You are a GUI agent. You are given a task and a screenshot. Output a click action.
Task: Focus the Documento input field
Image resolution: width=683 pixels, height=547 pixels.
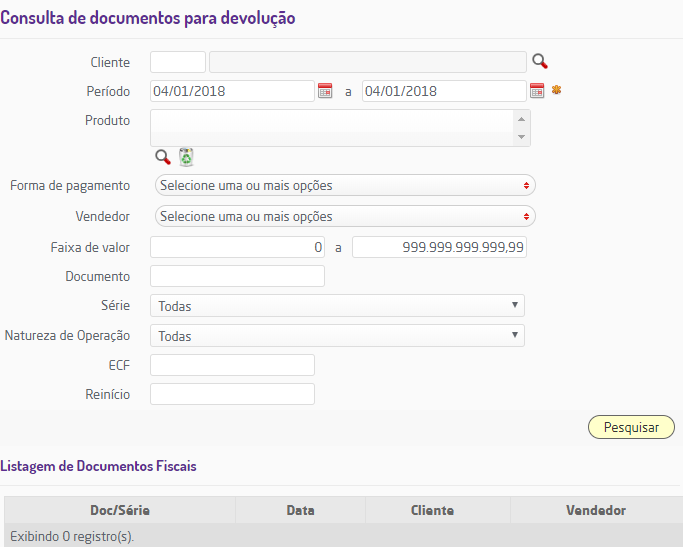pyautogui.click(x=237, y=276)
